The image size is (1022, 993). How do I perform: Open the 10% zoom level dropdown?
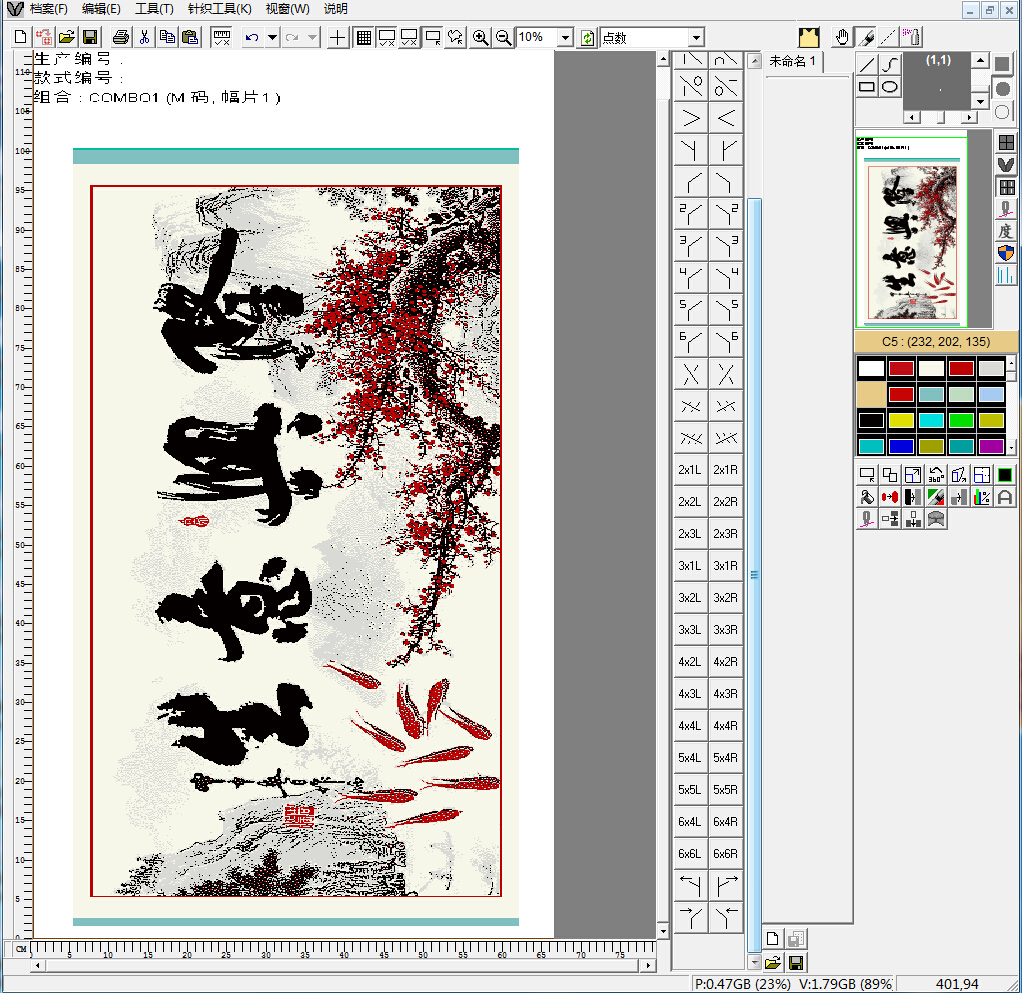click(x=565, y=37)
